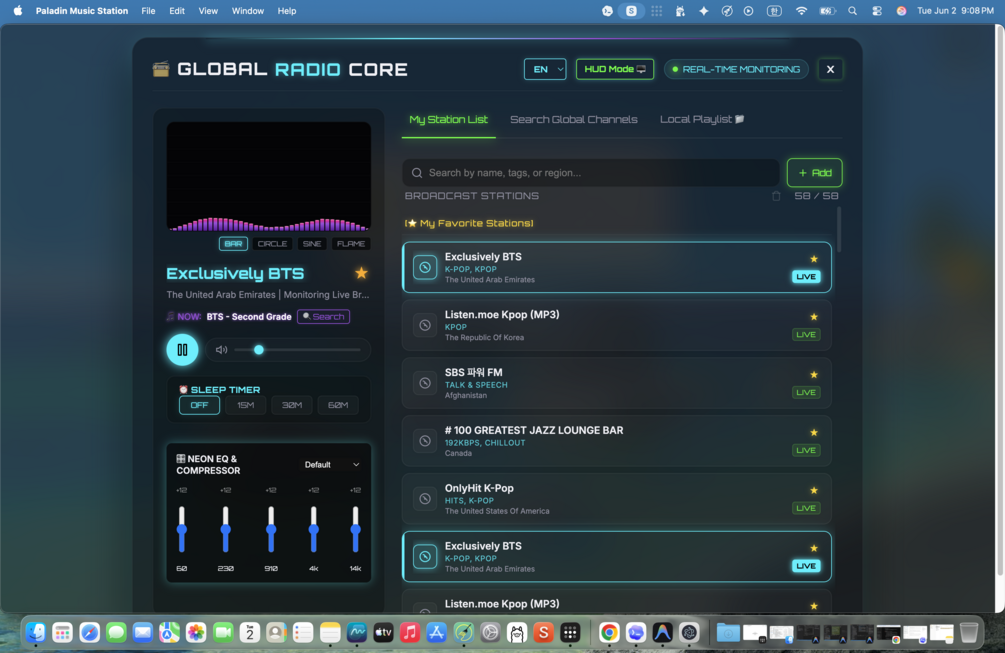Viewport: 1005px width, 653px height.
Task: Adjust the 14k EQ band slider
Action: click(355, 529)
